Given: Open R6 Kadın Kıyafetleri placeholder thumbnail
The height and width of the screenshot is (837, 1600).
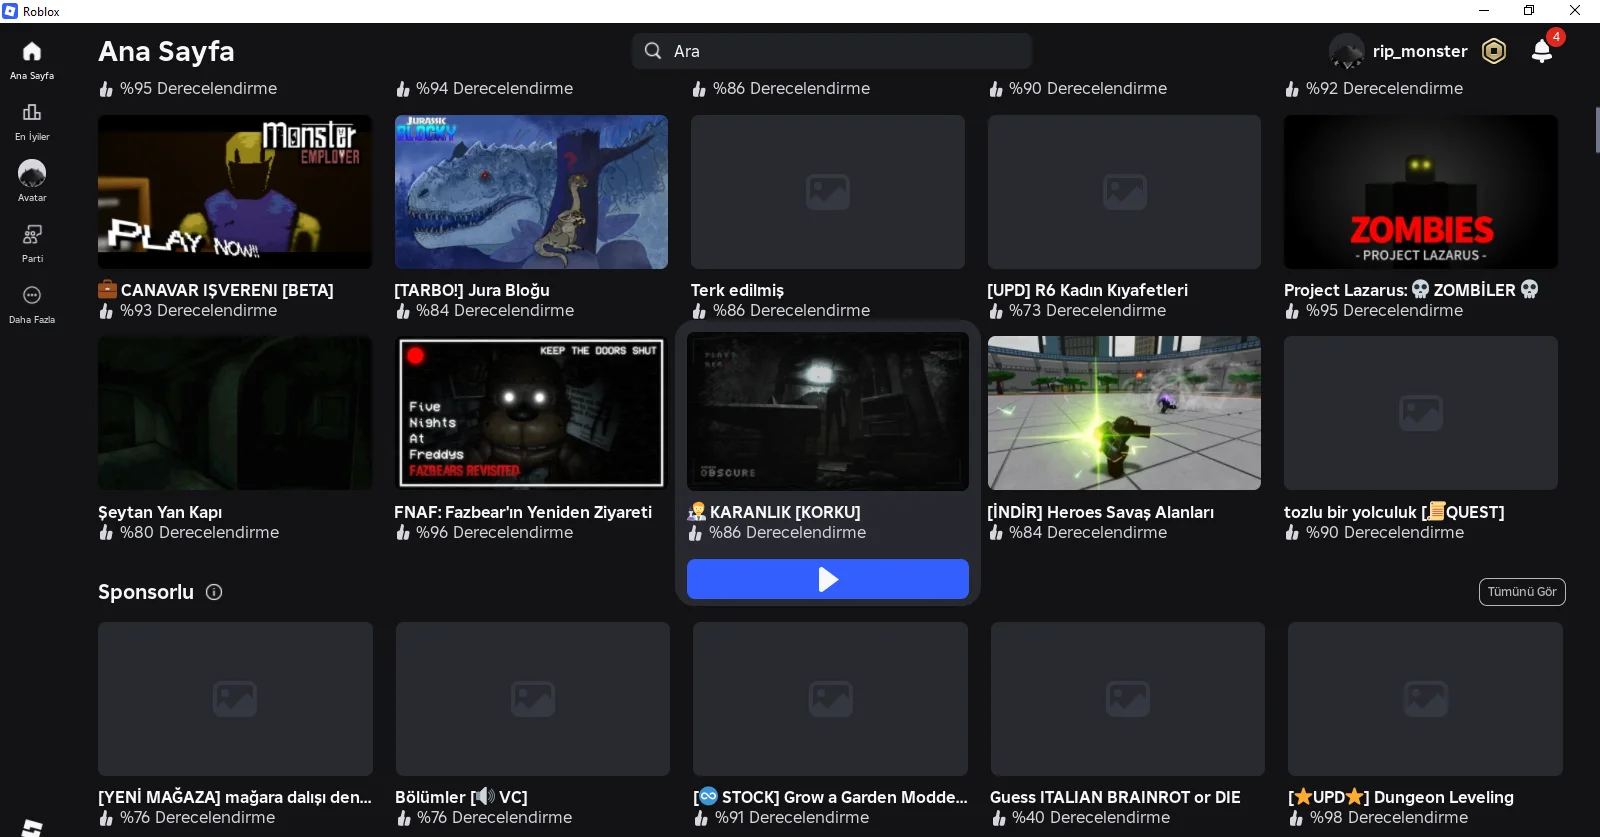Looking at the screenshot, I should coord(1124,192).
